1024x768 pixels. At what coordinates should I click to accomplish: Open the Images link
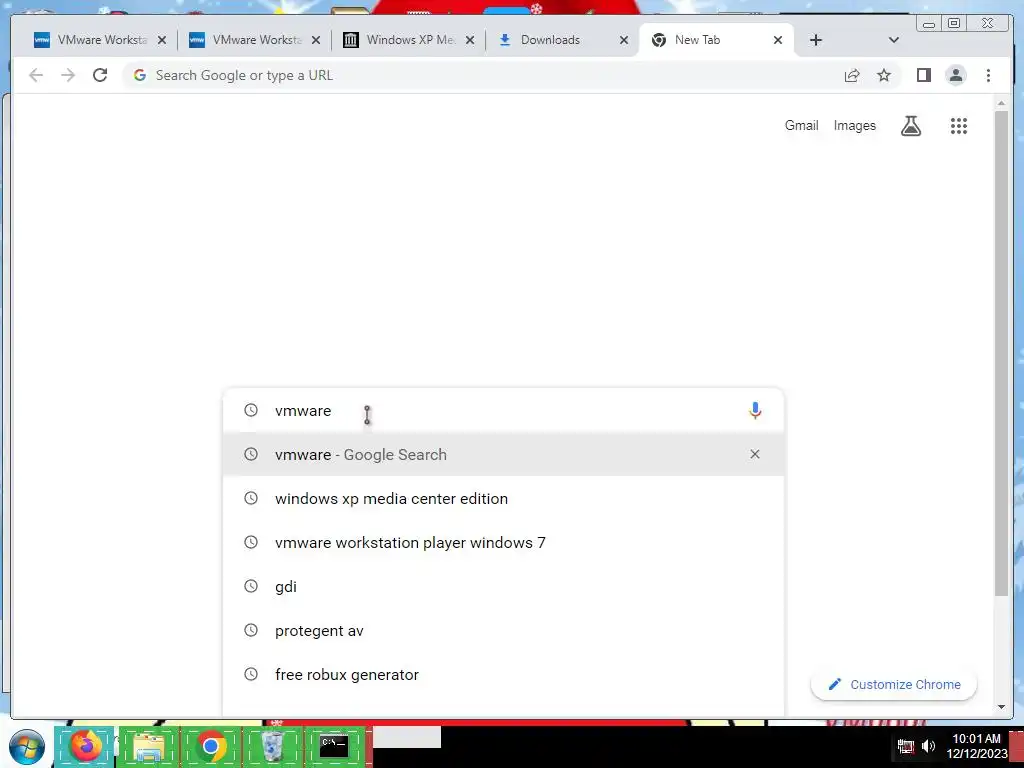854,125
